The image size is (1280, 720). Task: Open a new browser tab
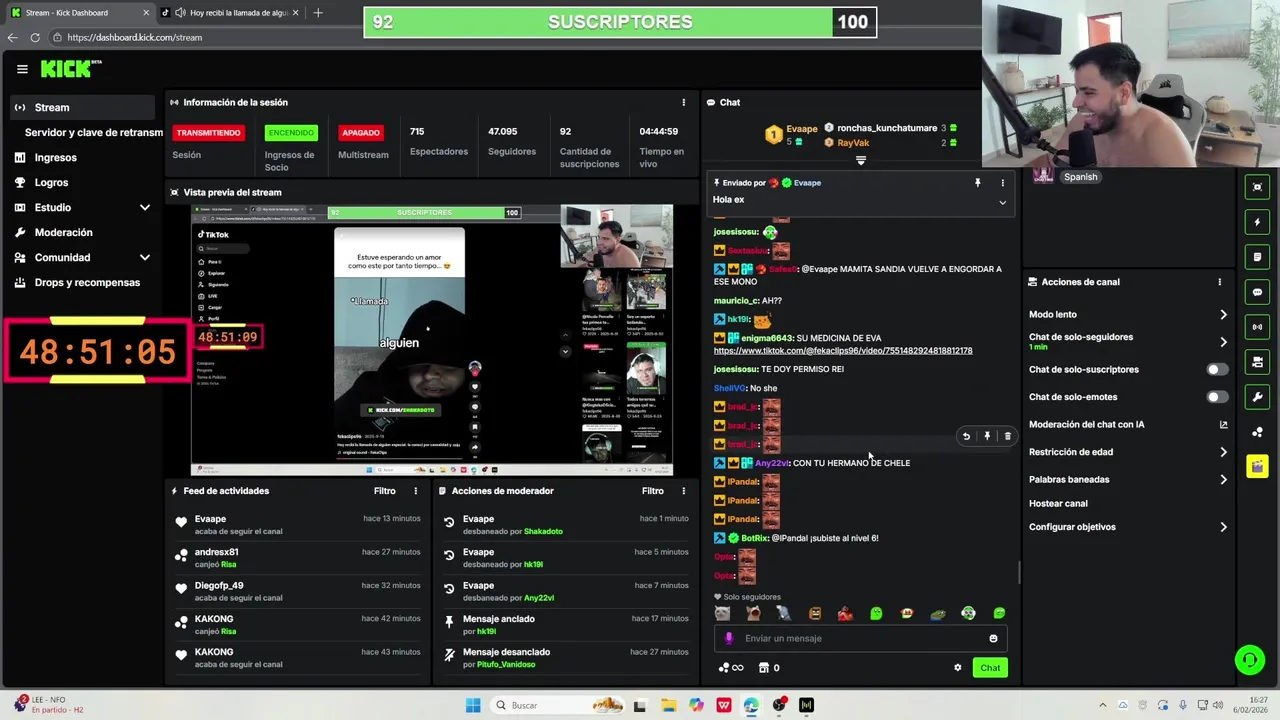(318, 13)
